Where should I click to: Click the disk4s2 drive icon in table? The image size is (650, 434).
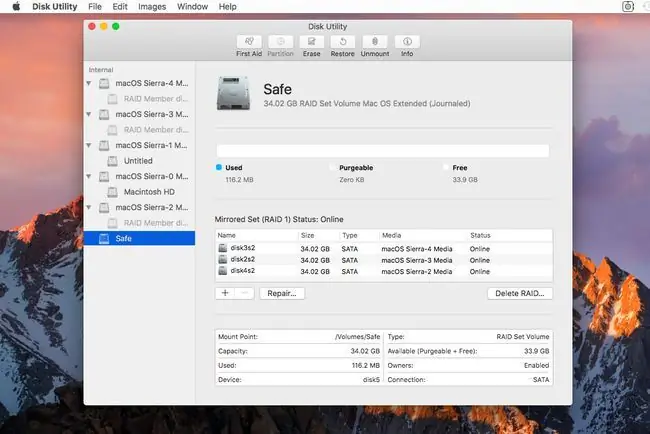pos(223,271)
